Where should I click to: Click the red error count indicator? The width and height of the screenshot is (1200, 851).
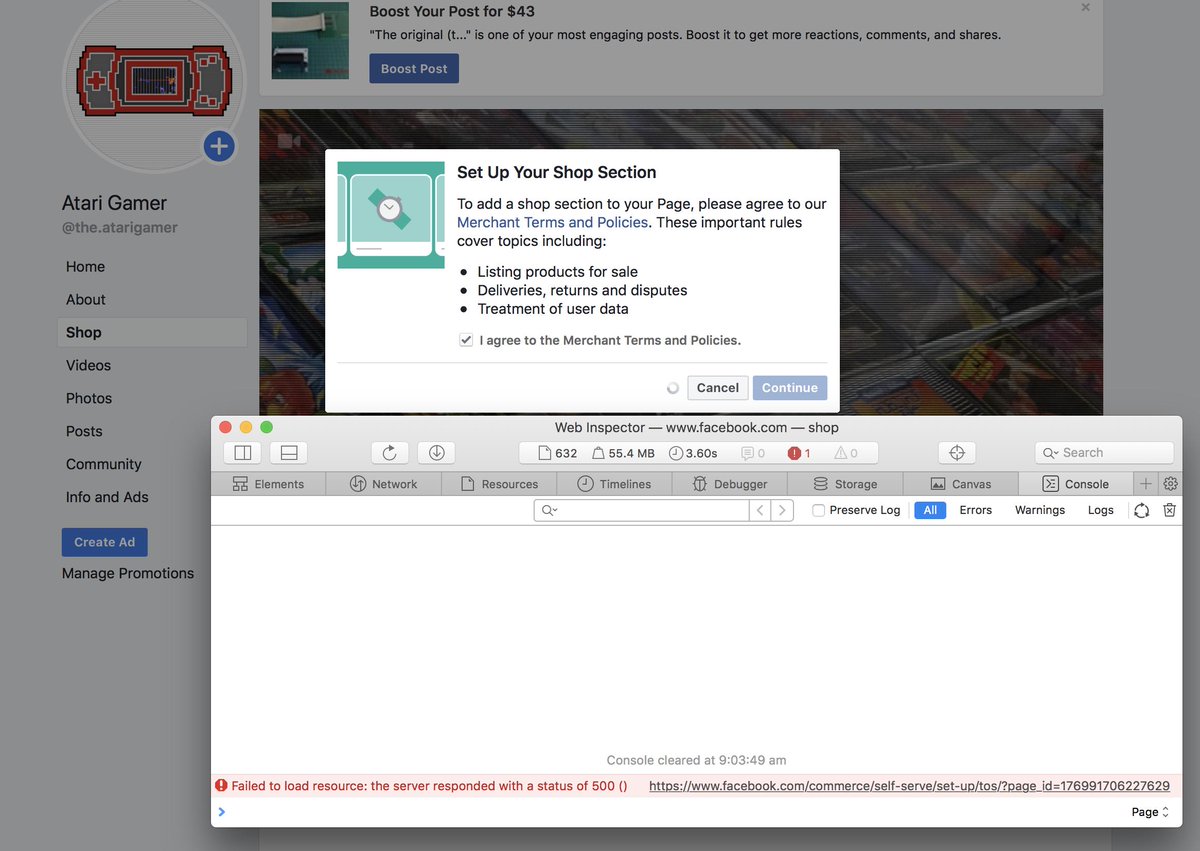799,453
